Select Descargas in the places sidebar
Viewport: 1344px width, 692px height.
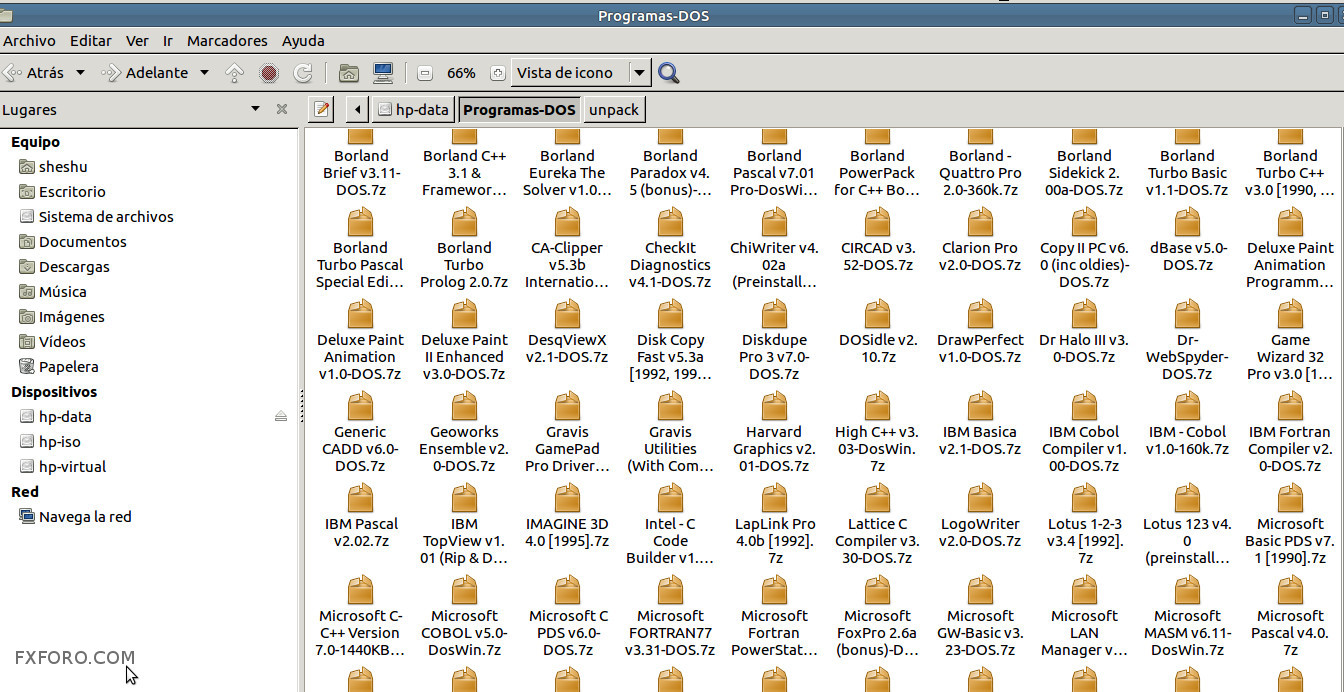(75, 266)
